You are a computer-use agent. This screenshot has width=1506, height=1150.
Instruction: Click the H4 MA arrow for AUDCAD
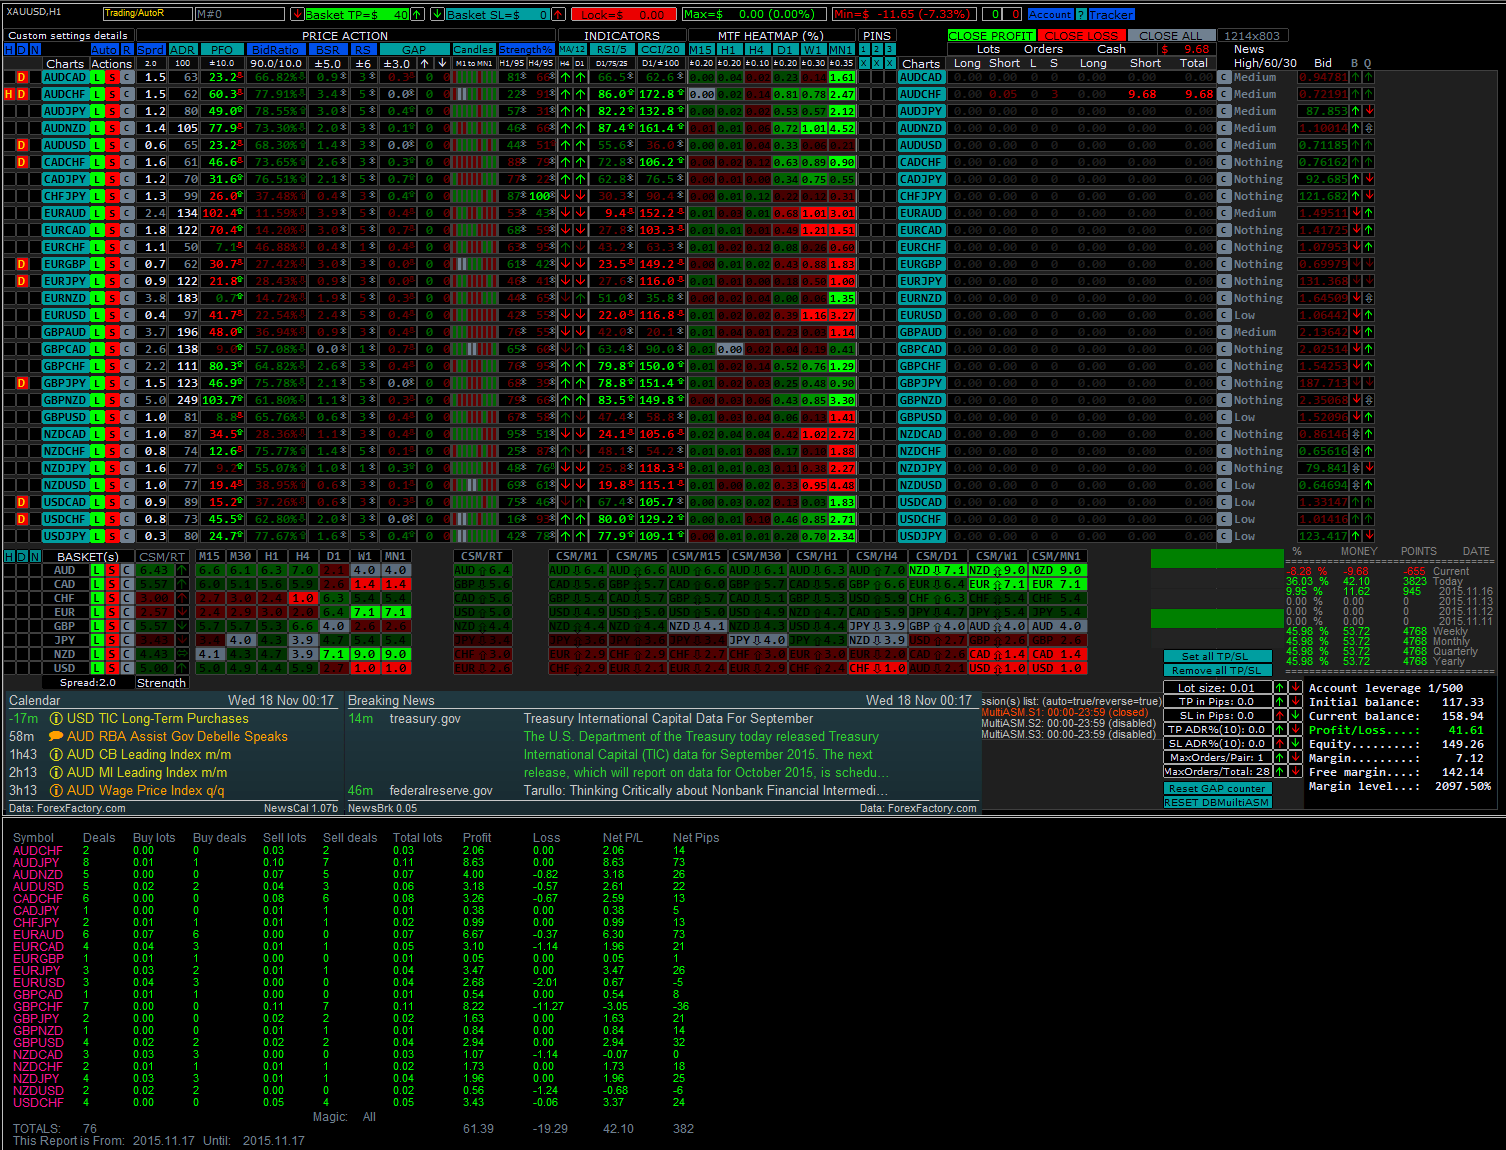(565, 77)
